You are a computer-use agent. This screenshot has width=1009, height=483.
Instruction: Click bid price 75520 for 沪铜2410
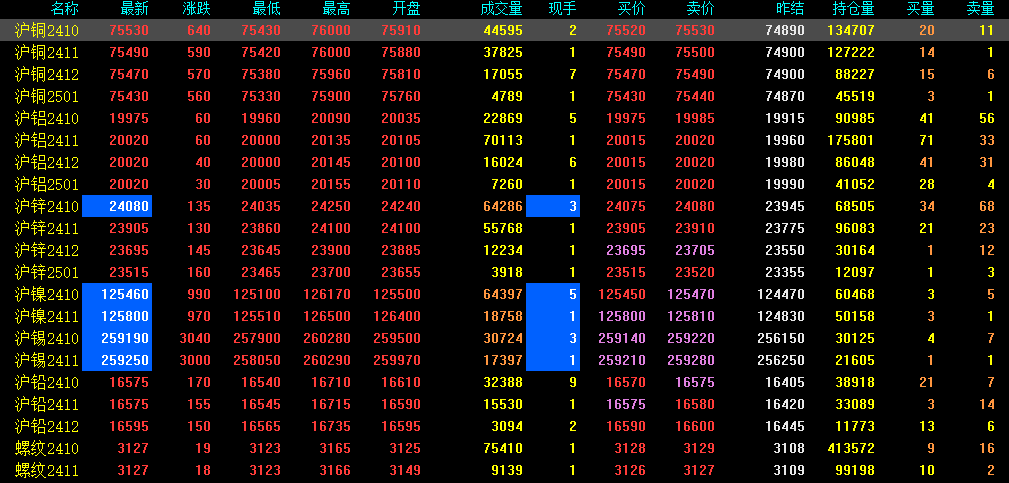(627, 30)
